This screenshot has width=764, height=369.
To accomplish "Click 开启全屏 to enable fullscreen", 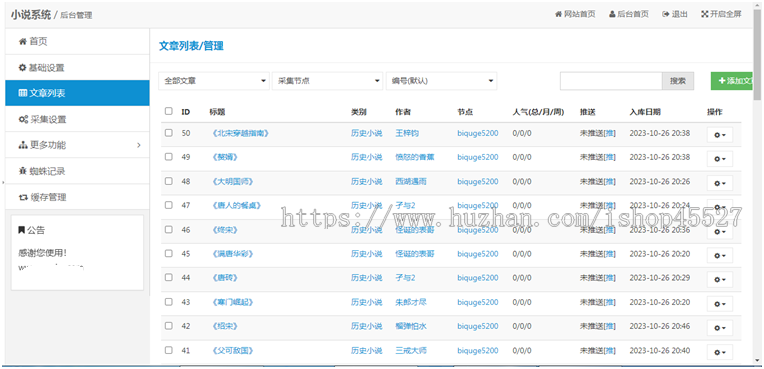I will click(721, 14).
